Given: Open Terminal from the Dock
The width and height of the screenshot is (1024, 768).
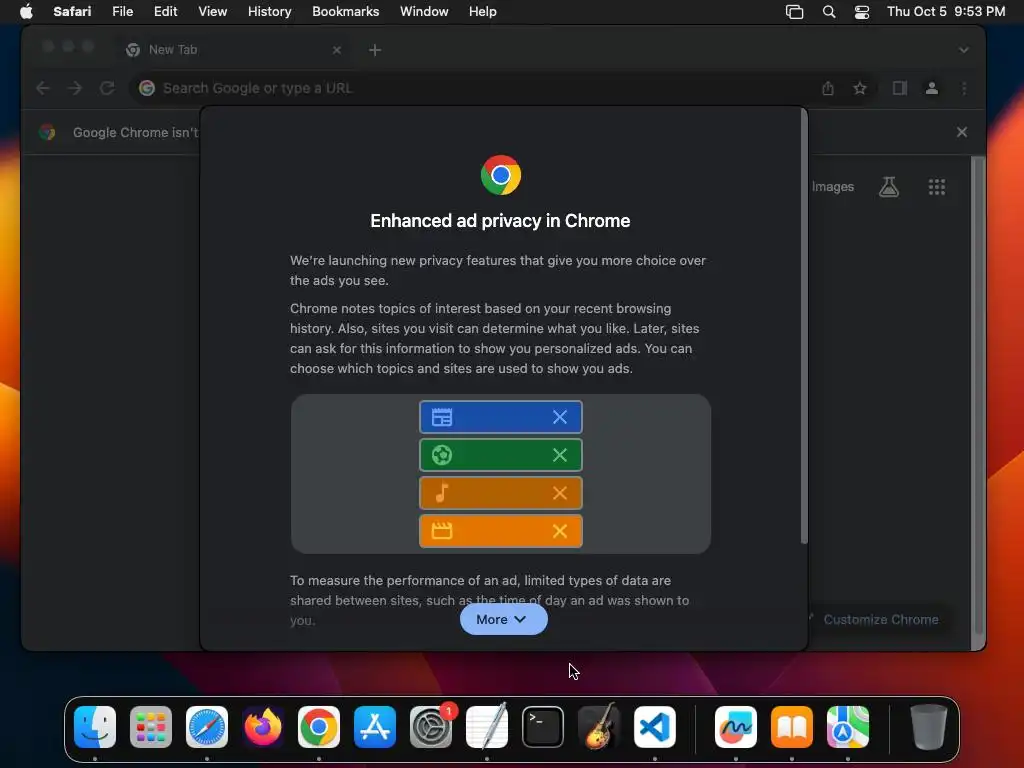Looking at the screenshot, I should pos(543,727).
